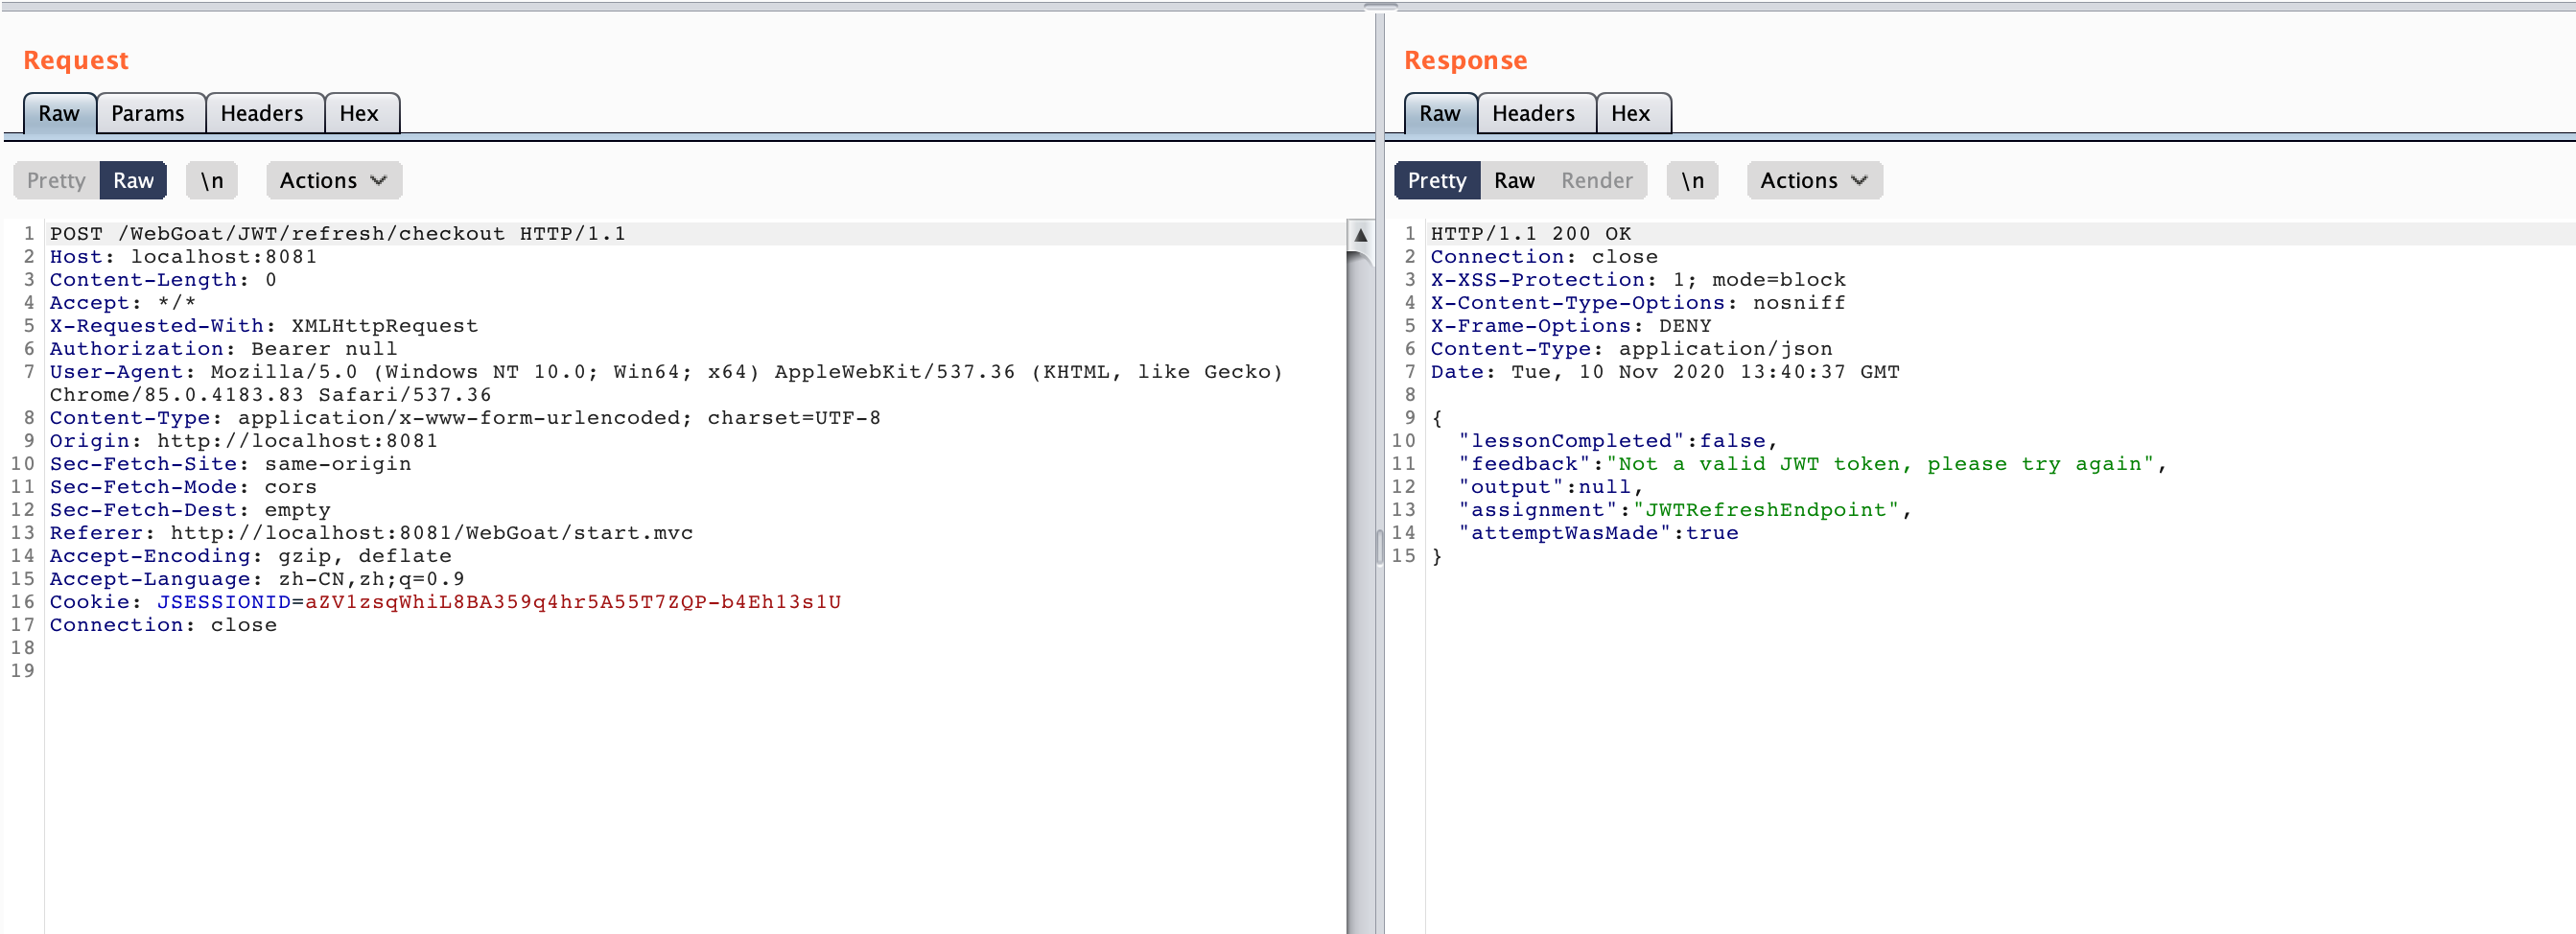This screenshot has width=2576, height=934.
Task: Enable Pretty view in Response panel
Action: [x=1436, y=180]
